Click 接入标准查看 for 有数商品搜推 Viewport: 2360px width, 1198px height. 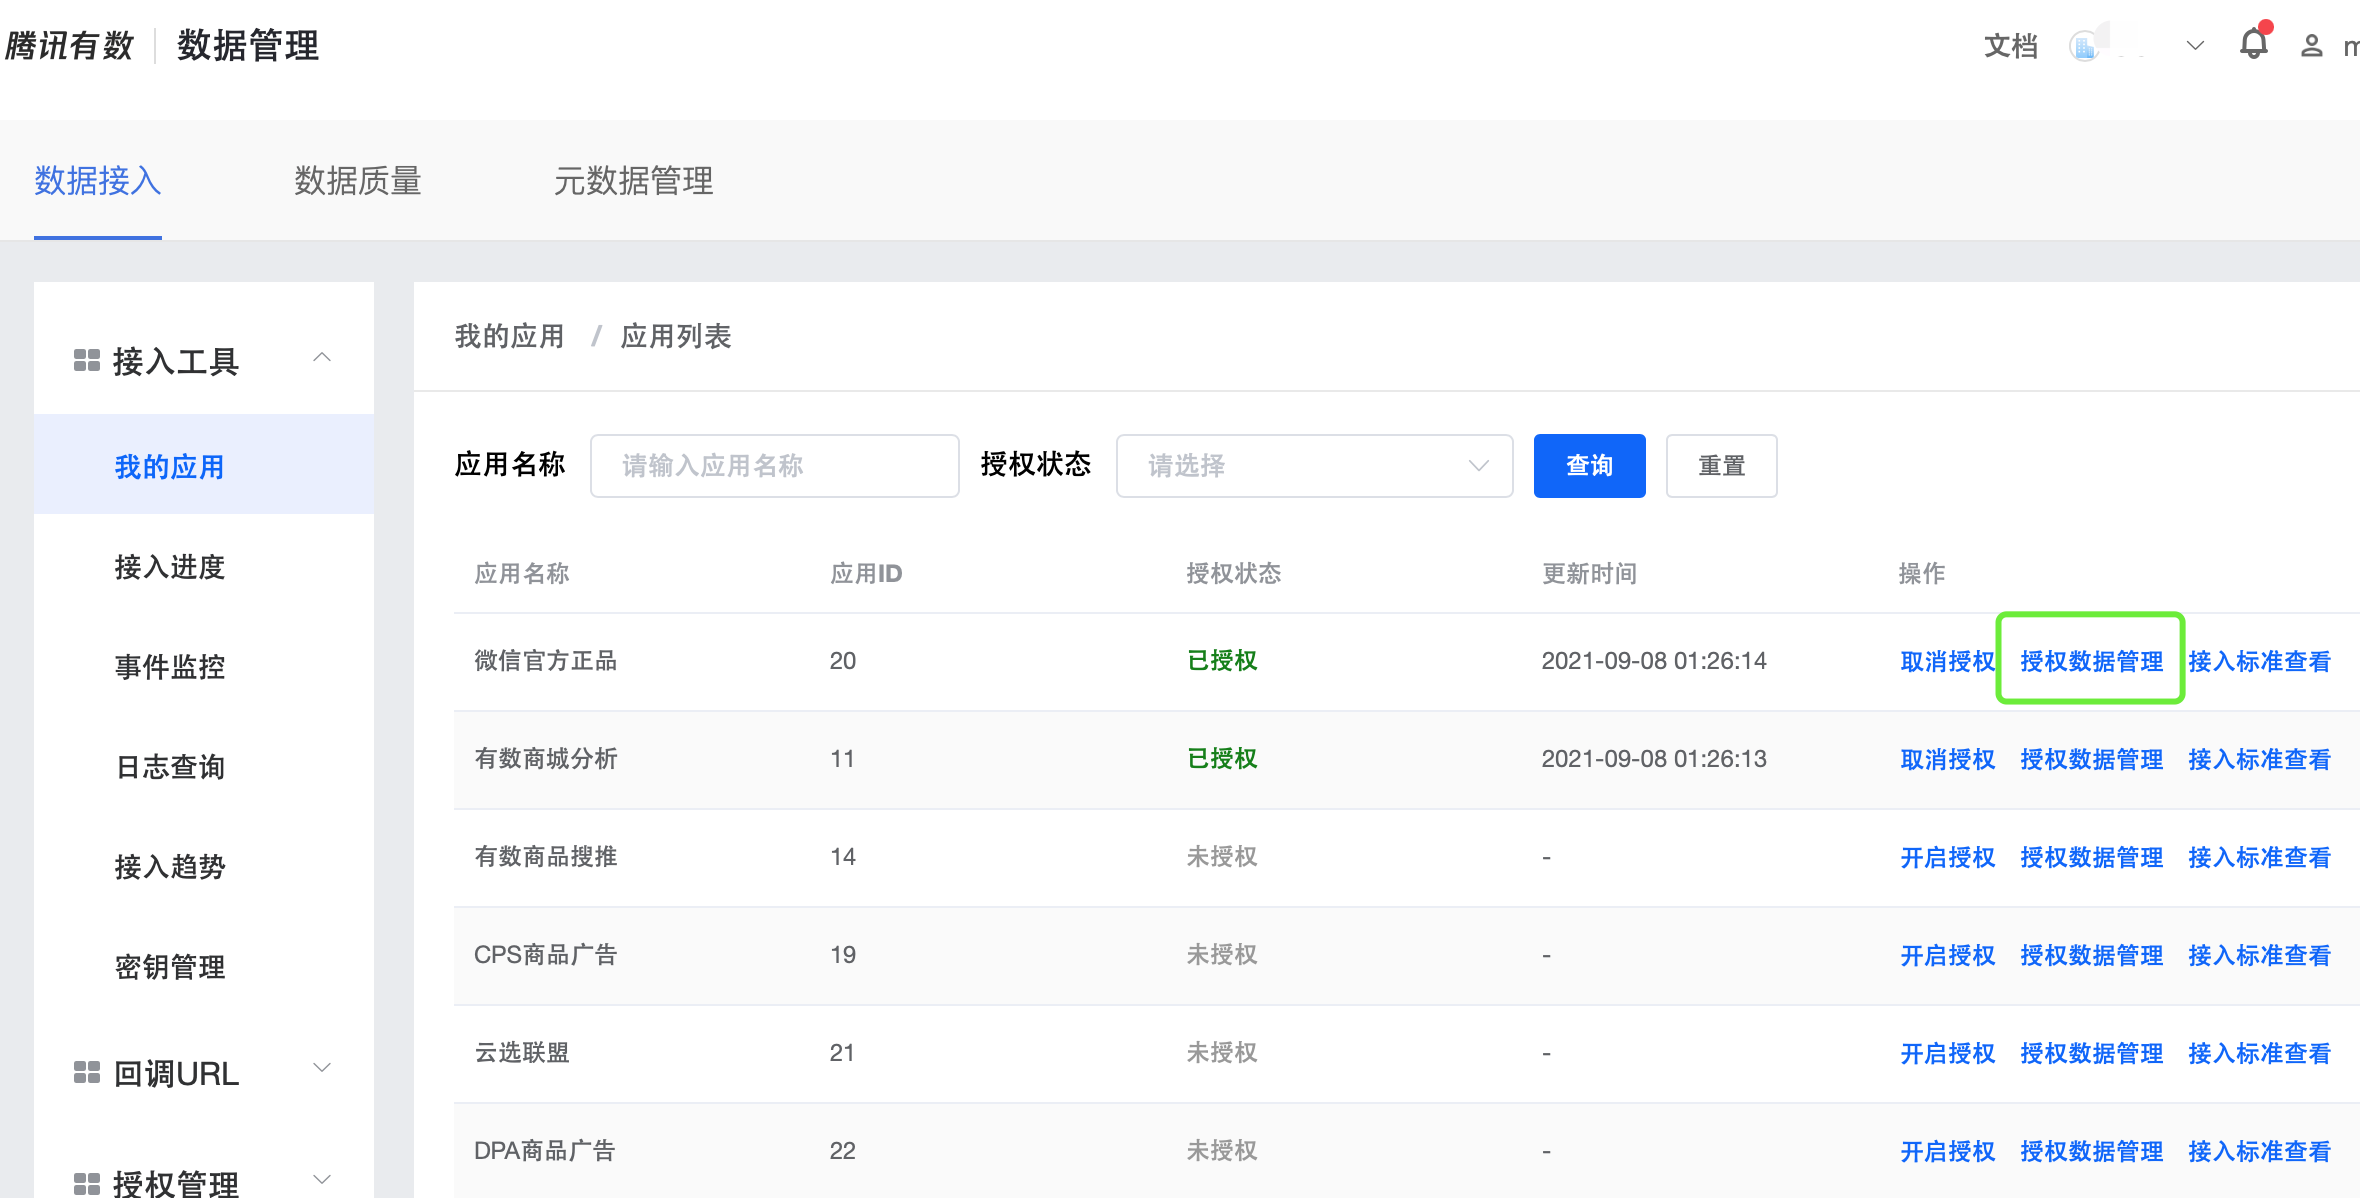click(2259, 857)
